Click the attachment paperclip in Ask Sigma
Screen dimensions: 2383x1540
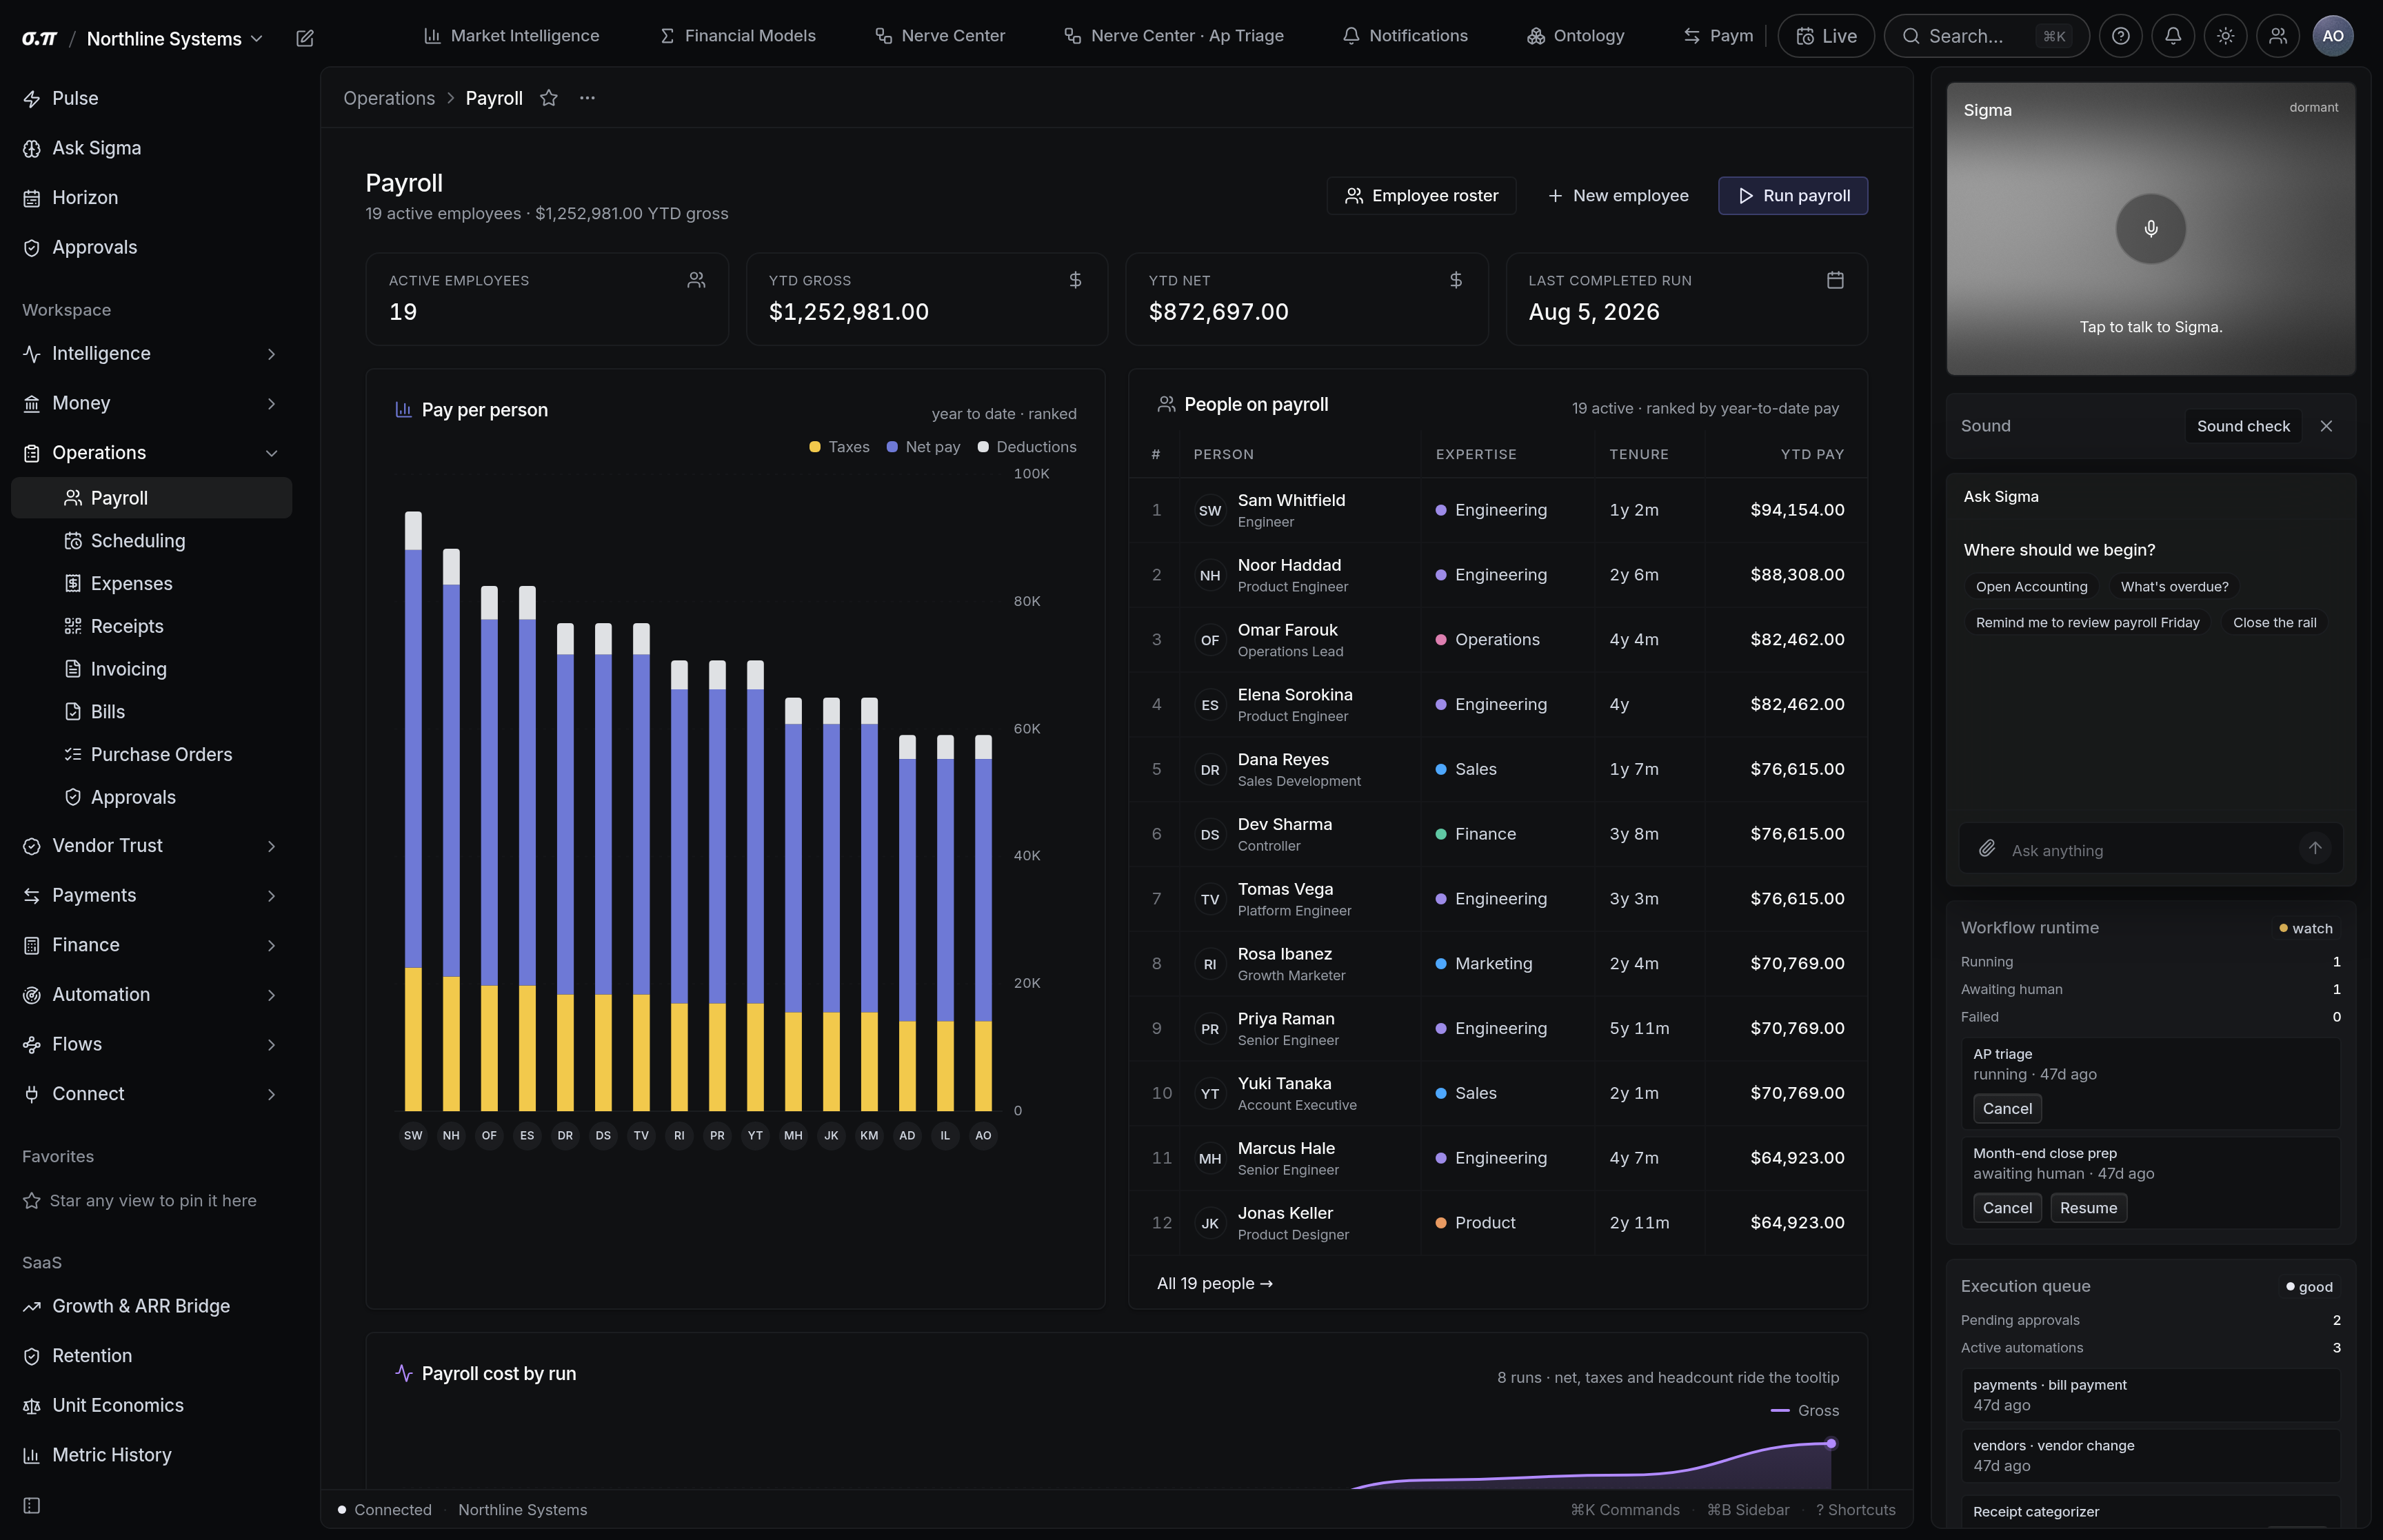tap(1987, 849)
